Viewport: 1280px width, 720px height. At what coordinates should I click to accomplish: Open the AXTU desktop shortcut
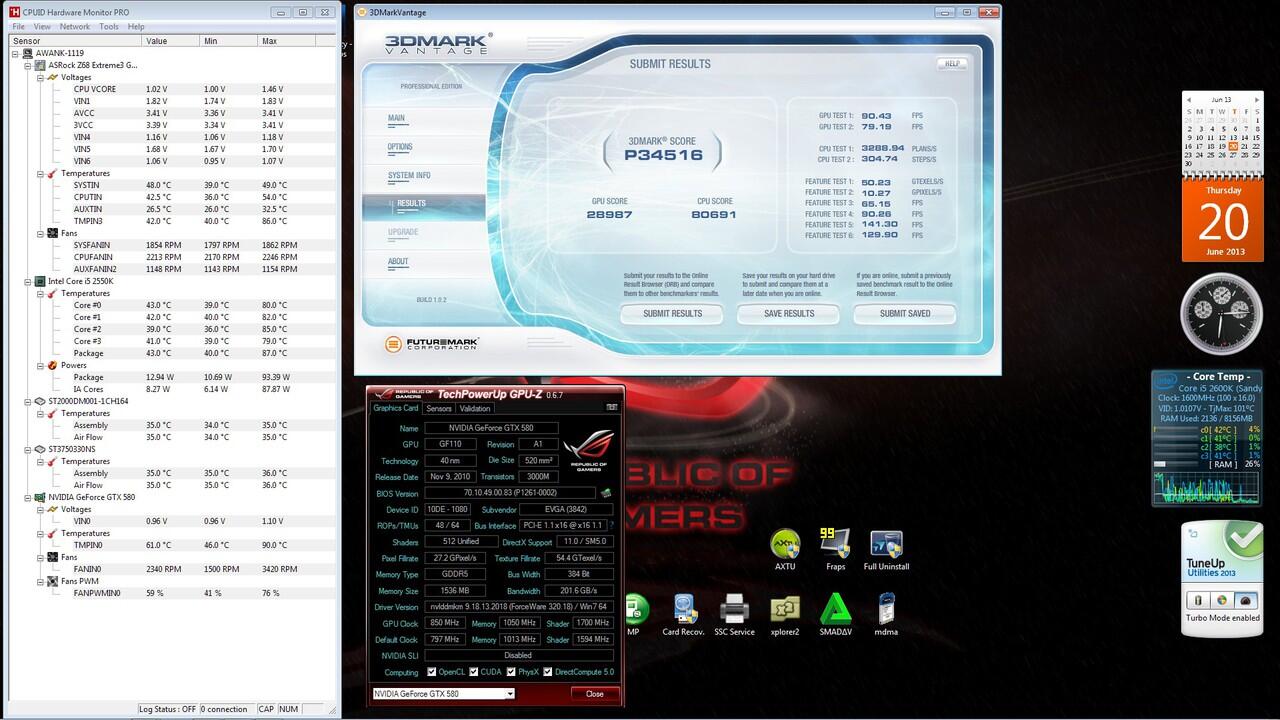[785, 550]
